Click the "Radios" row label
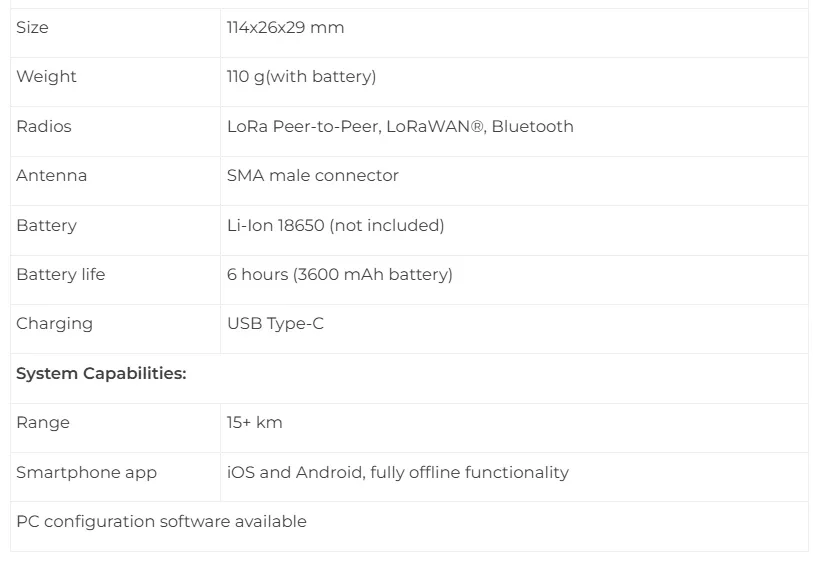 point(44,127)
